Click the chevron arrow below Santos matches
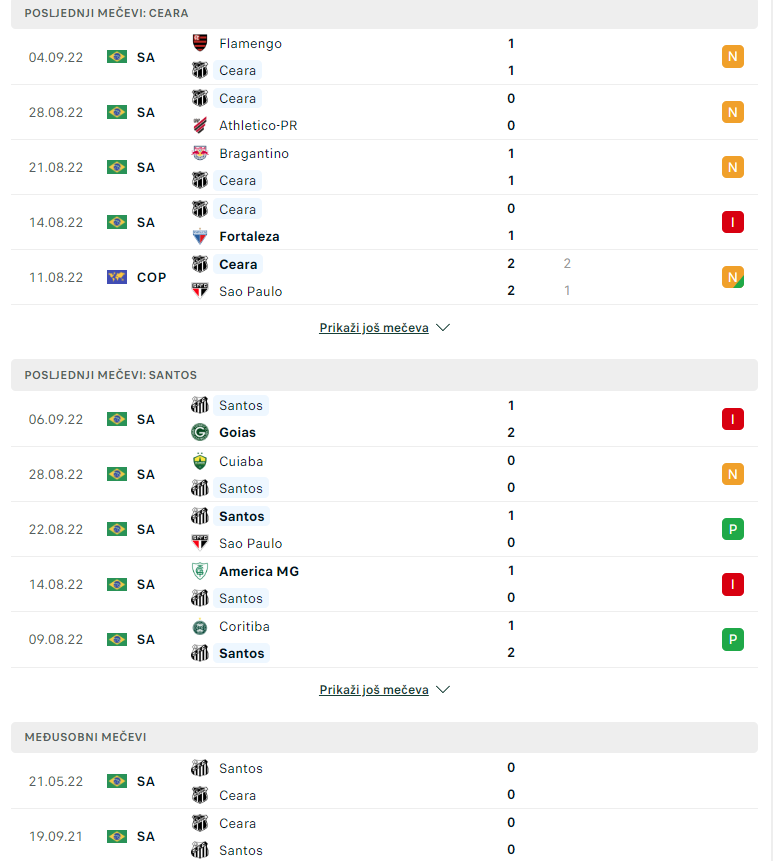Image resolution: width=773 pixels, height=861 pixels. click(x=442, y=690)
